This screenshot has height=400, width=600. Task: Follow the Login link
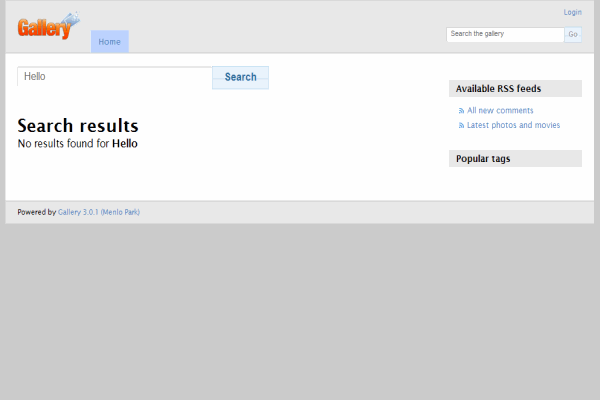coord(572,12)
